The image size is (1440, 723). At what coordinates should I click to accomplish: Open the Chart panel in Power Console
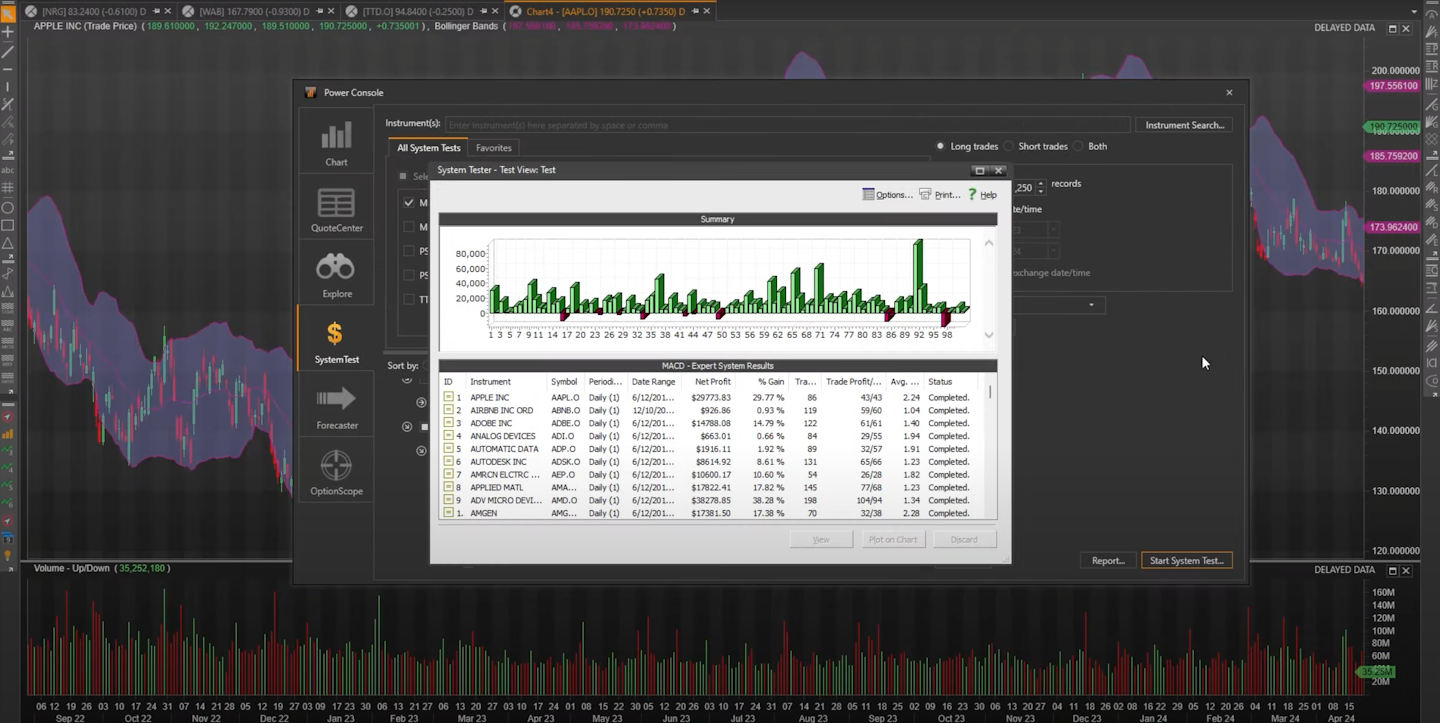pyautogui.click(x=336, y=141)
